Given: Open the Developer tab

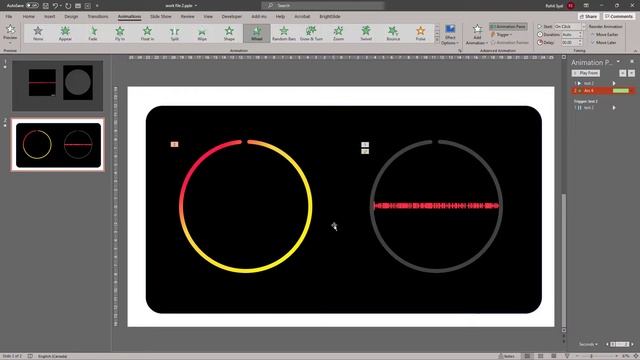Looking at the screenshot, I should (x=232, y=16).
